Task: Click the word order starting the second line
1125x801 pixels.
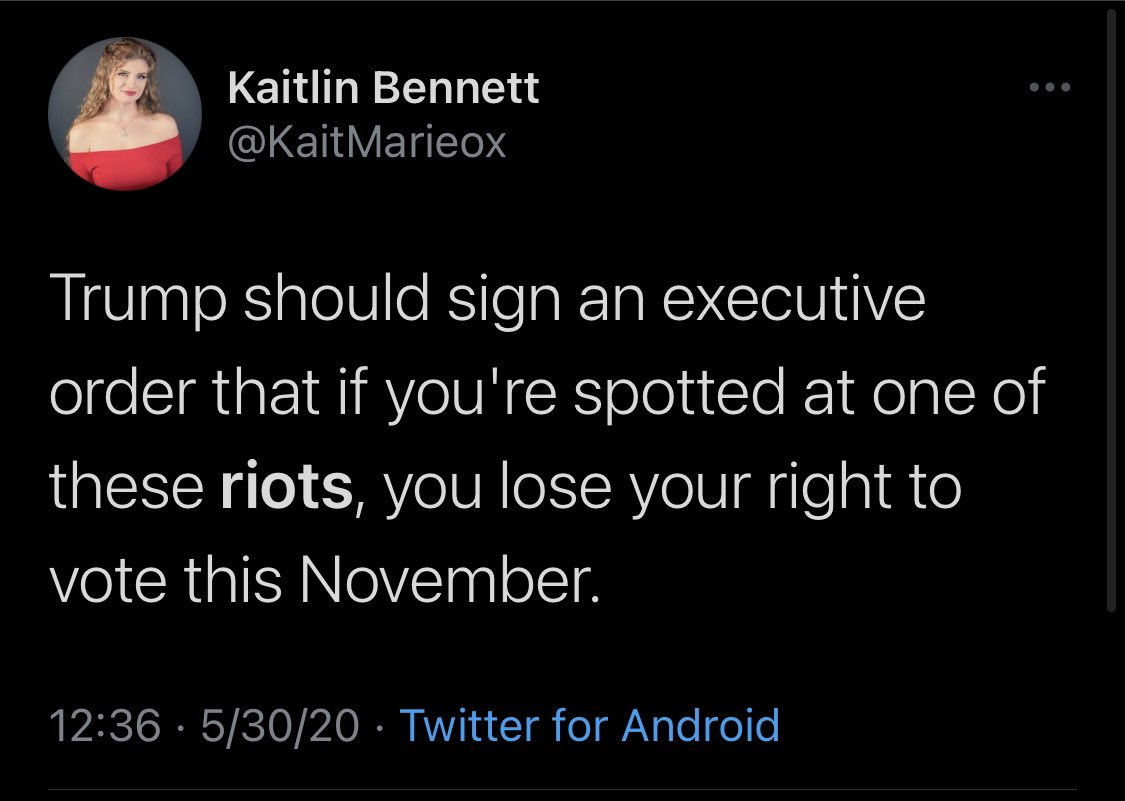Action: click(x=123, y=393)
